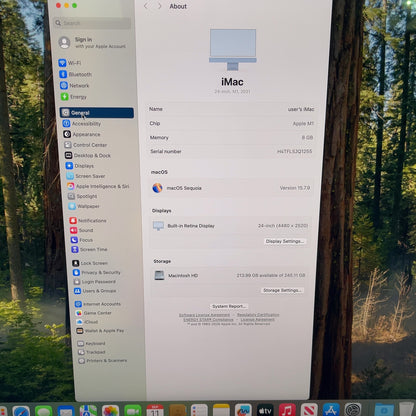Select the General sidebar item
Image resolution: width=416 pixels, height=416 pixels.
pos(97,113)
